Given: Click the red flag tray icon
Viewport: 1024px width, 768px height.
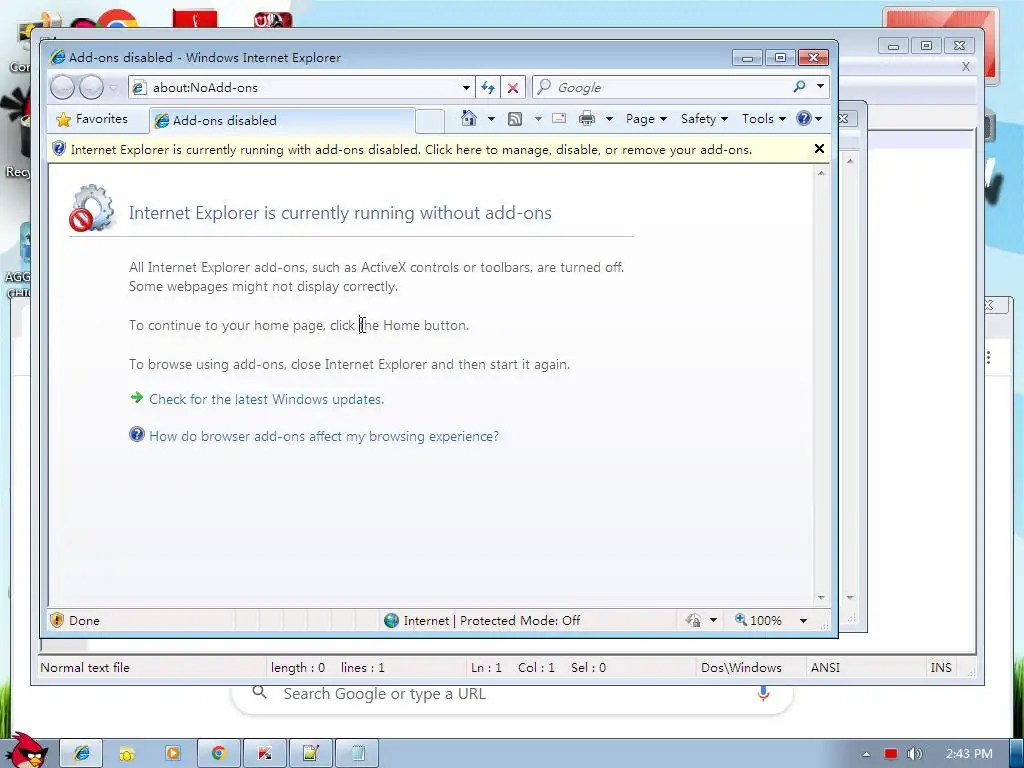Looking at the screenshot, I should point(891,754).
